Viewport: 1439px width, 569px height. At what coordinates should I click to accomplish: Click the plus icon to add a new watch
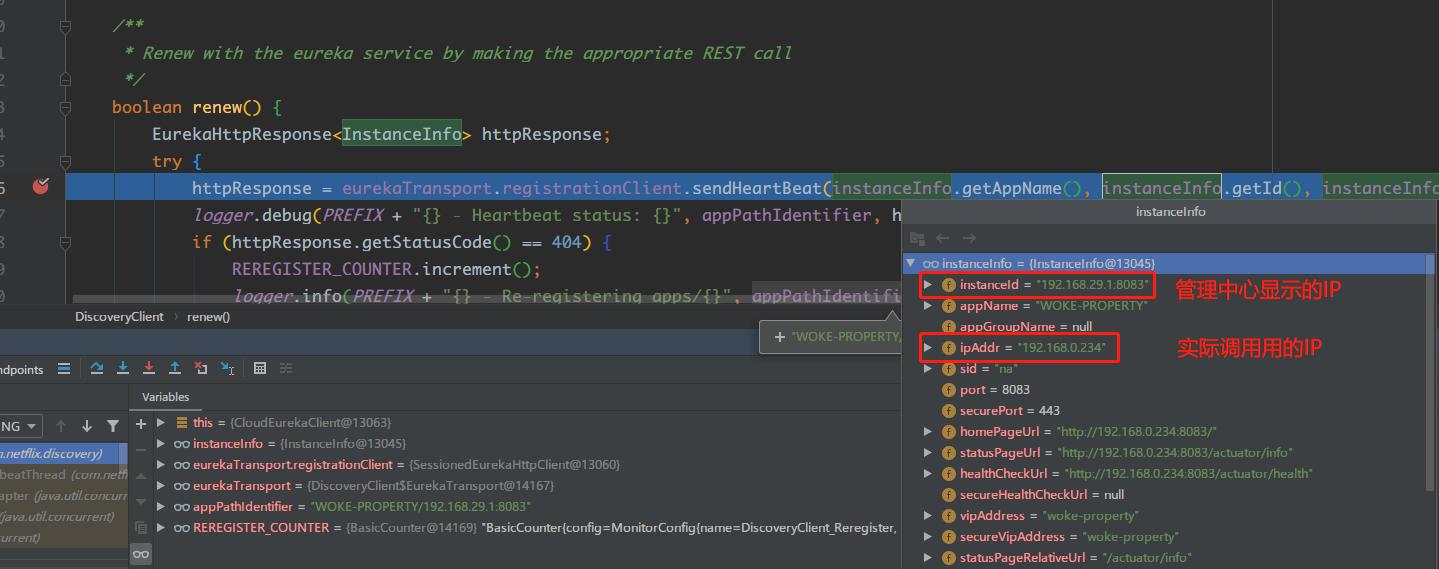point(141,423)
